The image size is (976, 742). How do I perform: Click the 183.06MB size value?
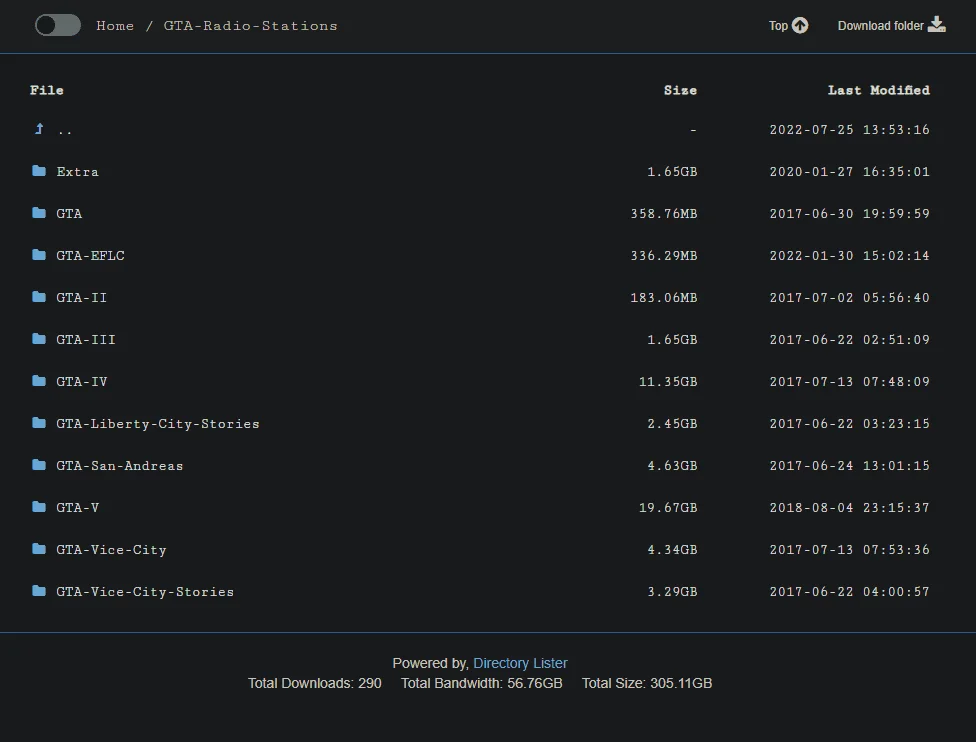point(664,298)
